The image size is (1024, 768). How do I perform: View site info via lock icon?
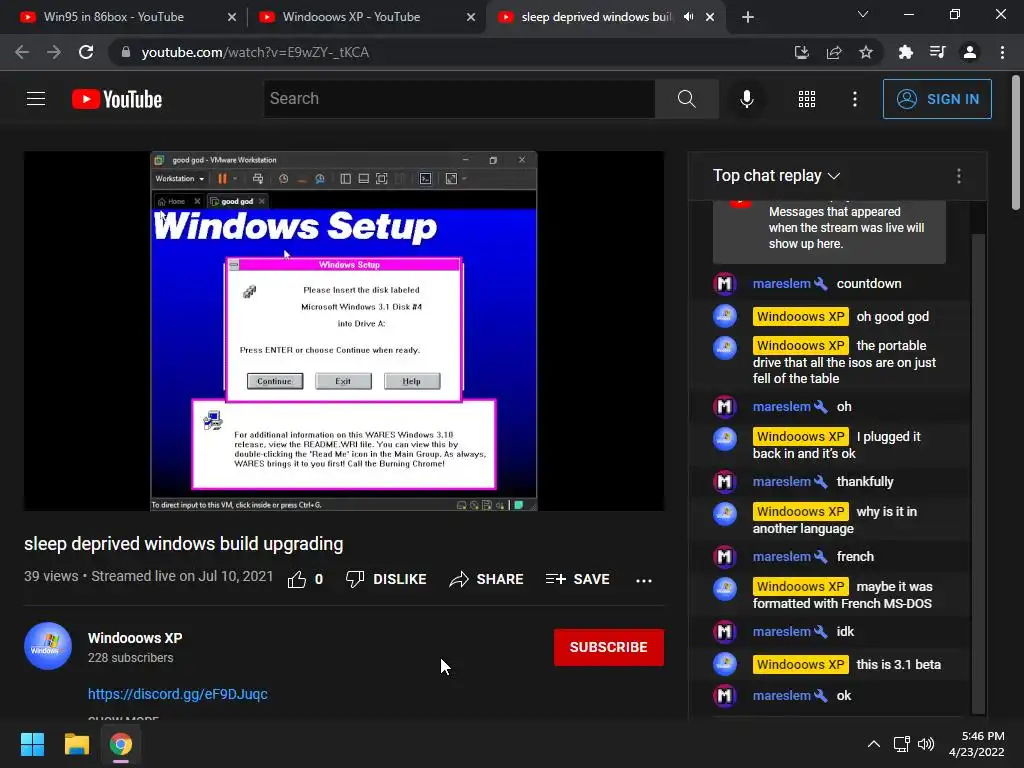tap(126, 52)
